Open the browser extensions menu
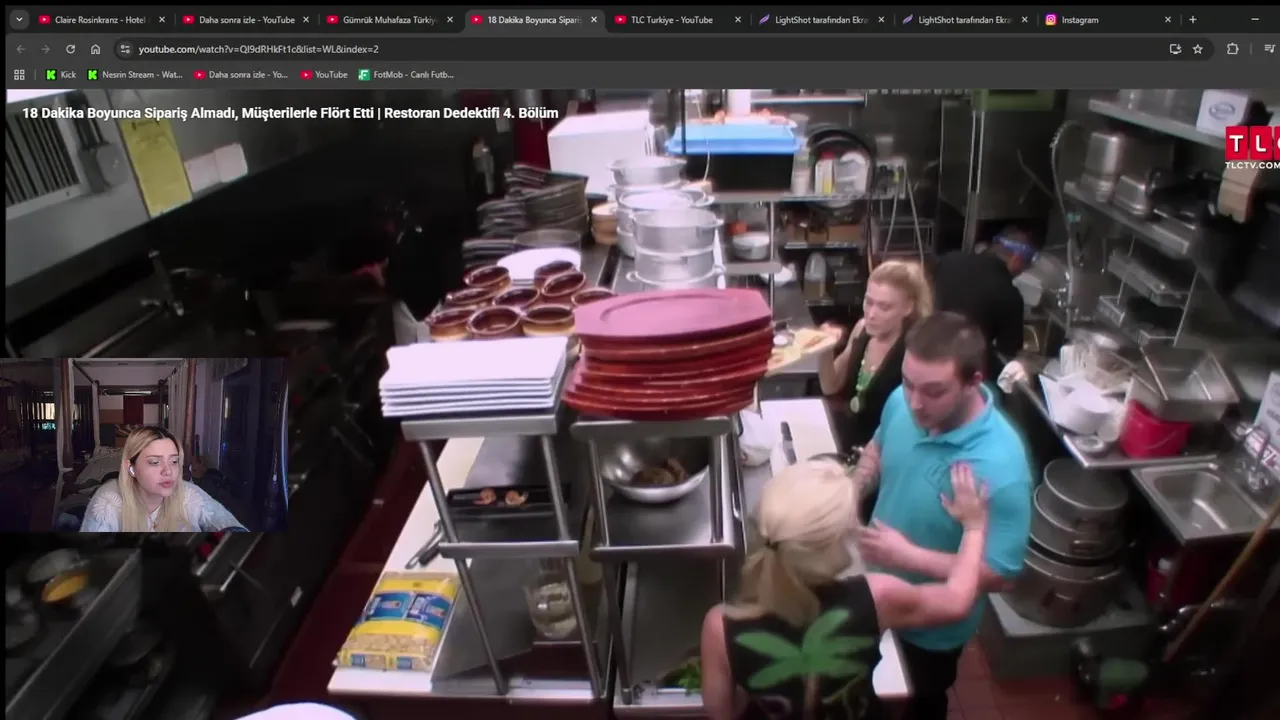 1232,49
